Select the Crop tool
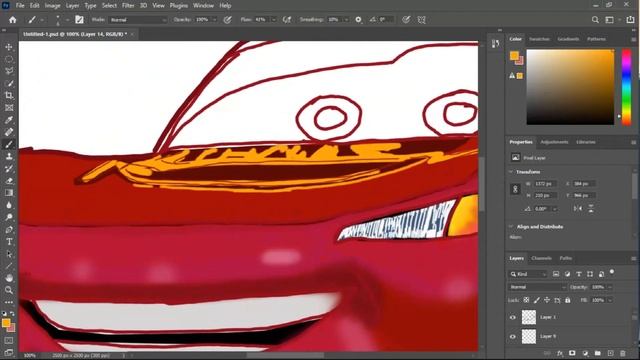The height and width of the screenshot is (360, 640). click(x=9, y=96)
